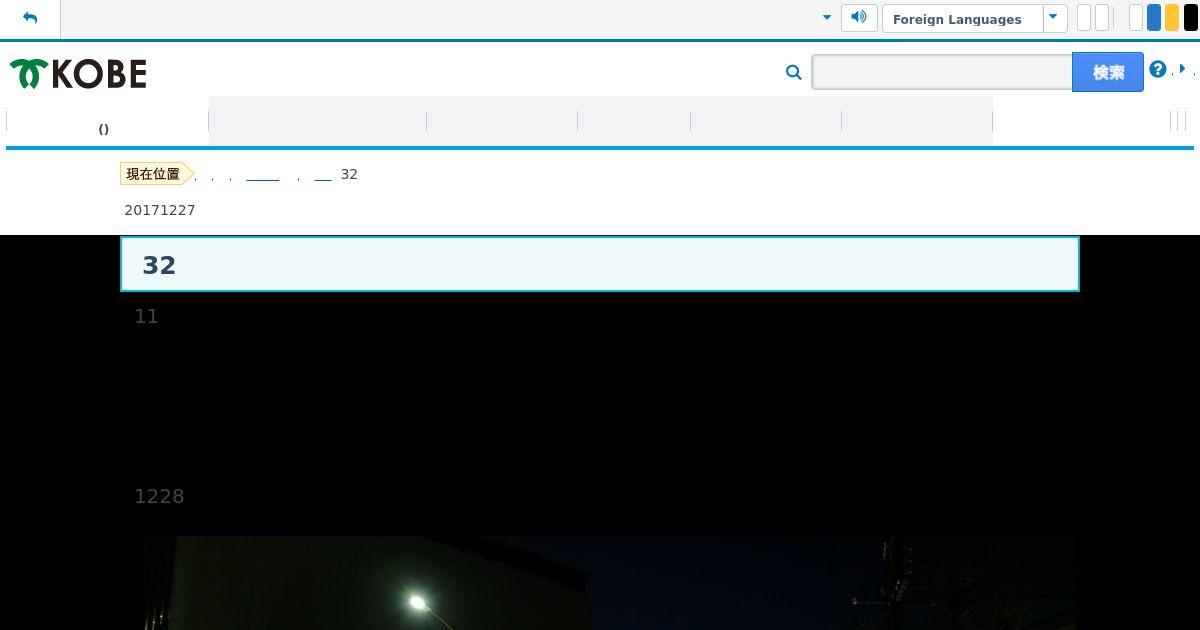
Task: Open the second navigation tab
Action: [x=318, y=122]
